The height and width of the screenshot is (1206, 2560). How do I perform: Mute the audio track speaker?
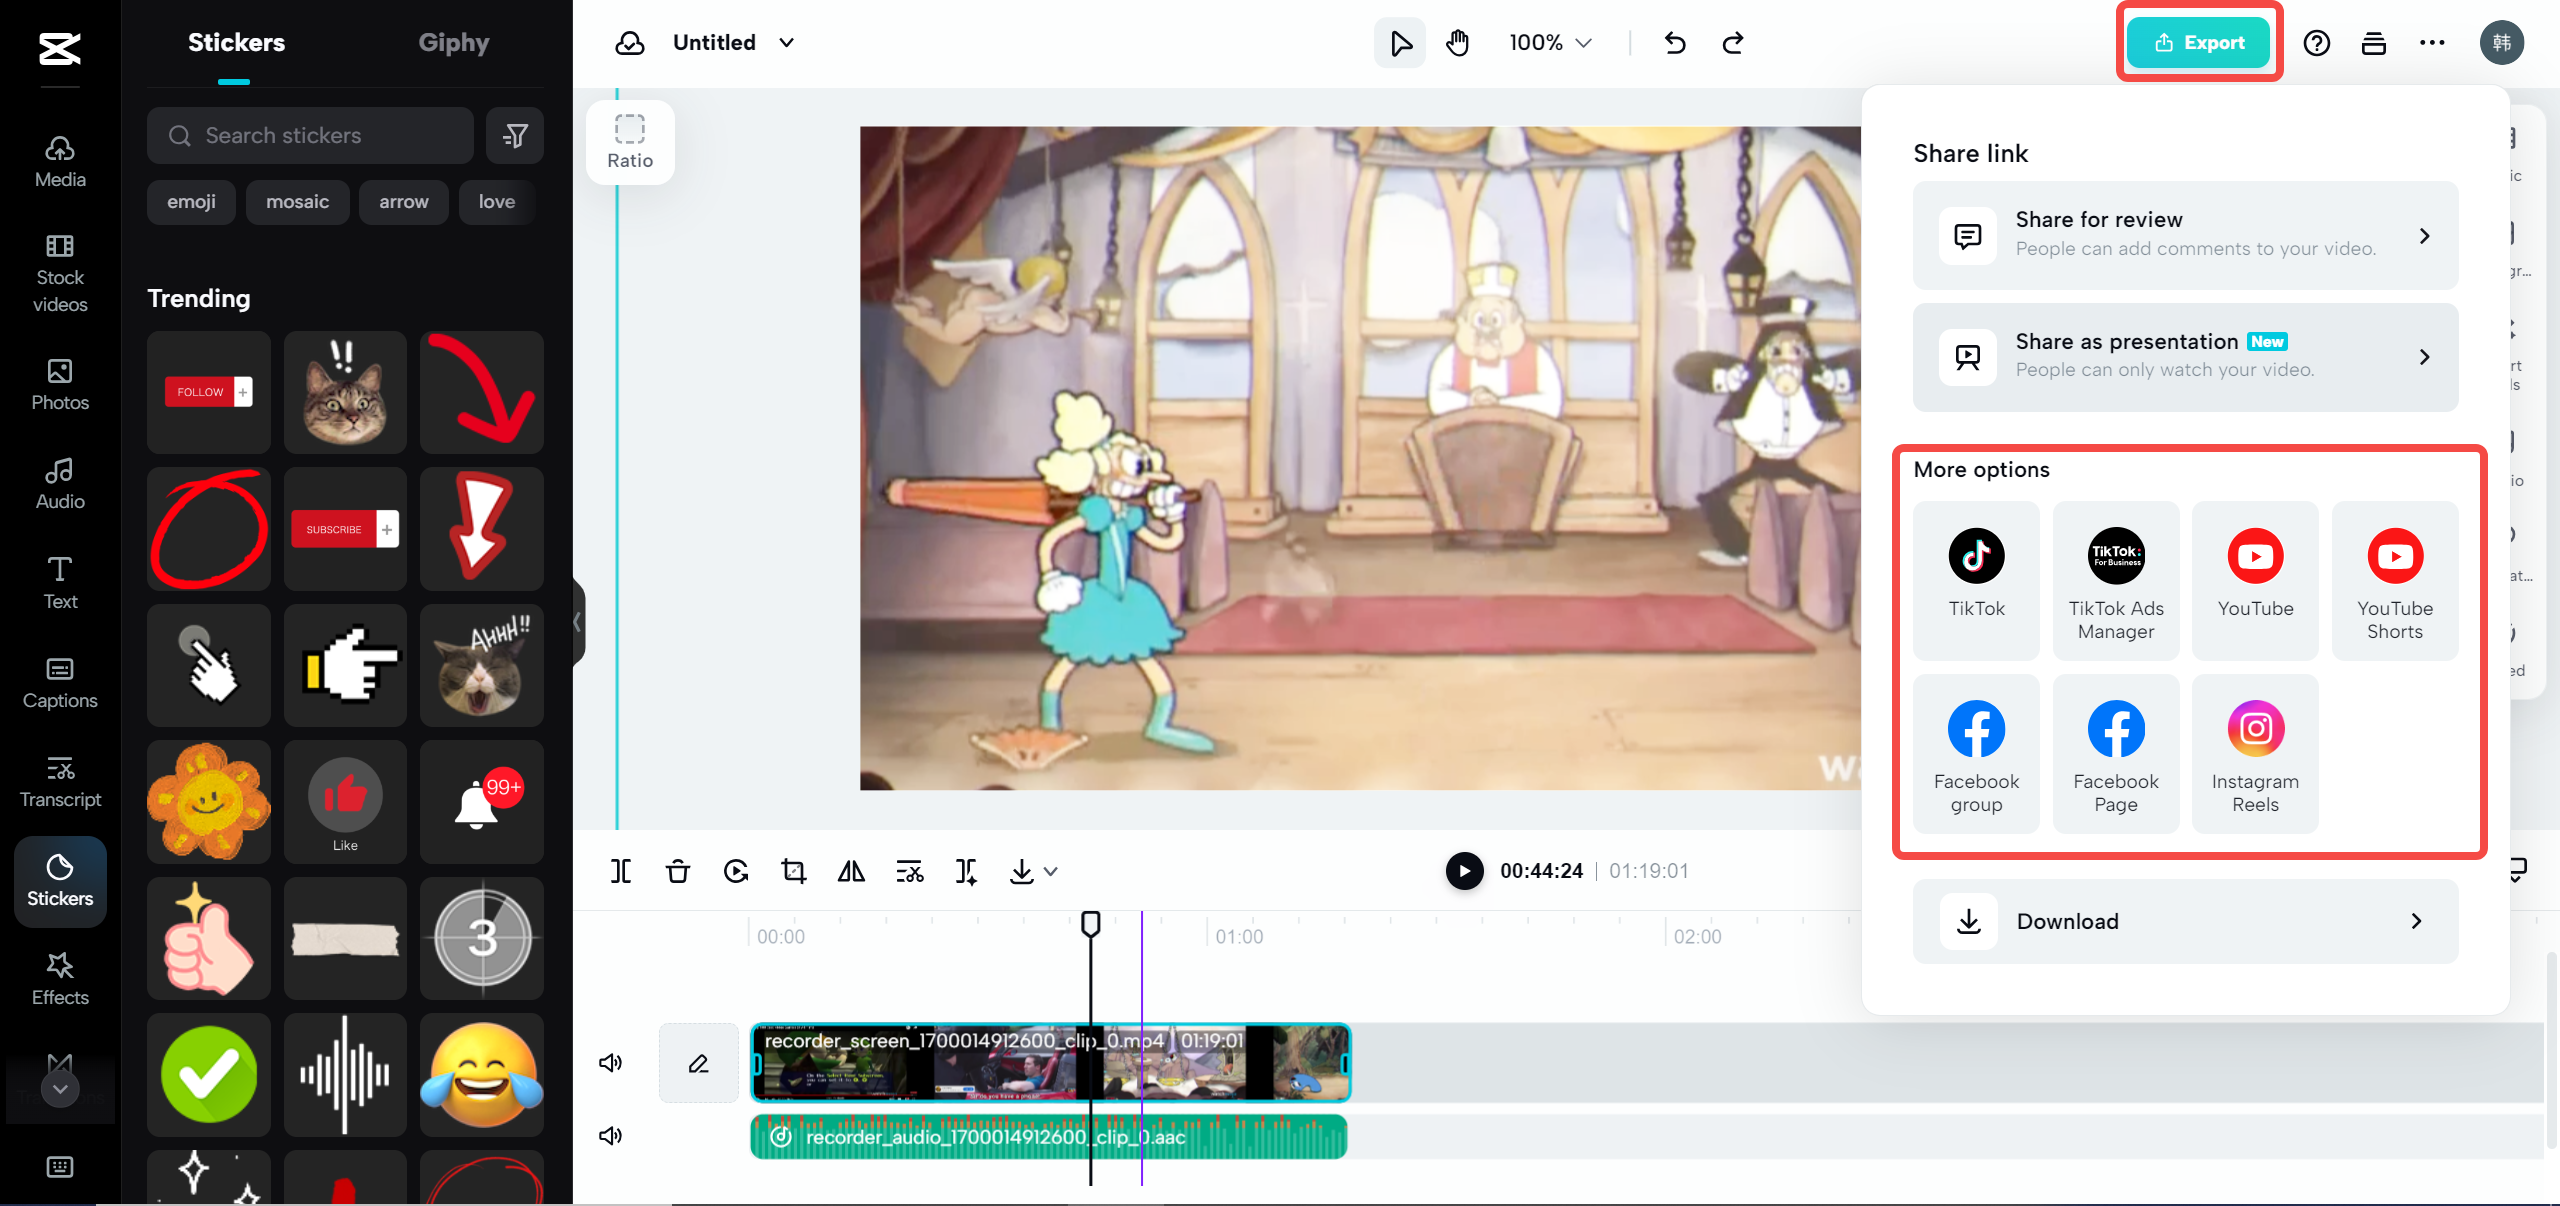pos(610,1135)
